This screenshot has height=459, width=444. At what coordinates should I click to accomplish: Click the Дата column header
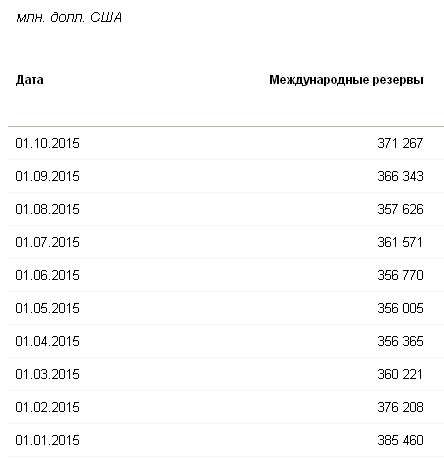pyautogui.click(x=30, y=80)
